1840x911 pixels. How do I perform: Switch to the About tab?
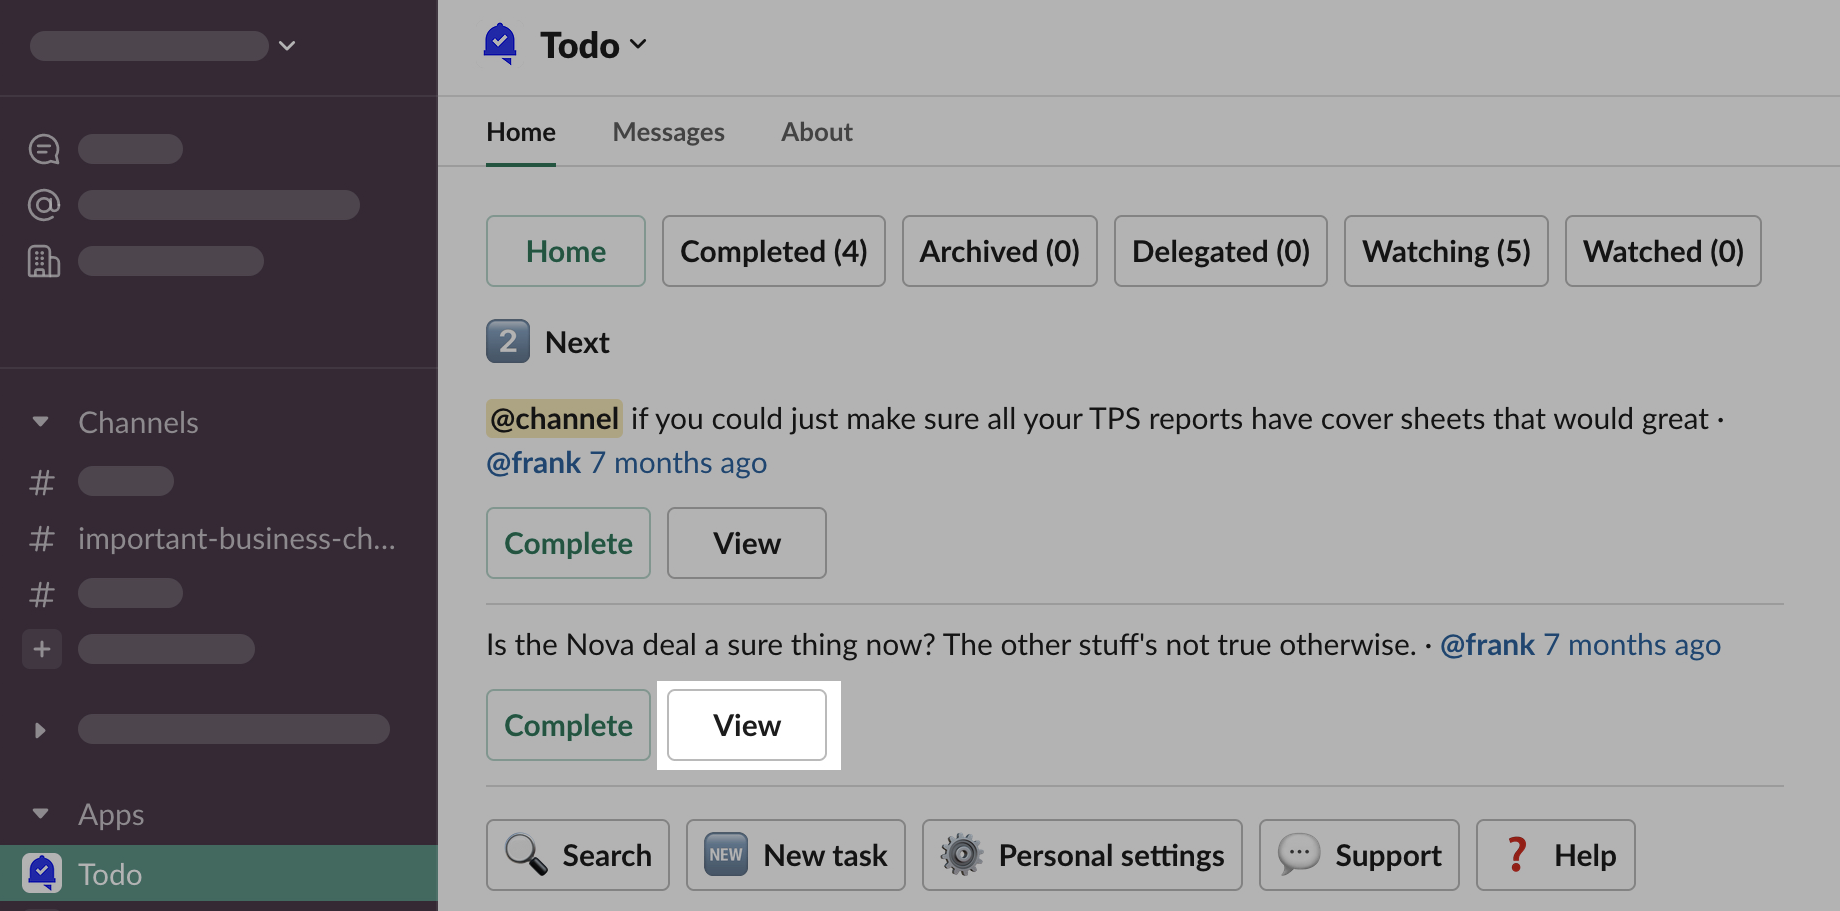point(816,132)
